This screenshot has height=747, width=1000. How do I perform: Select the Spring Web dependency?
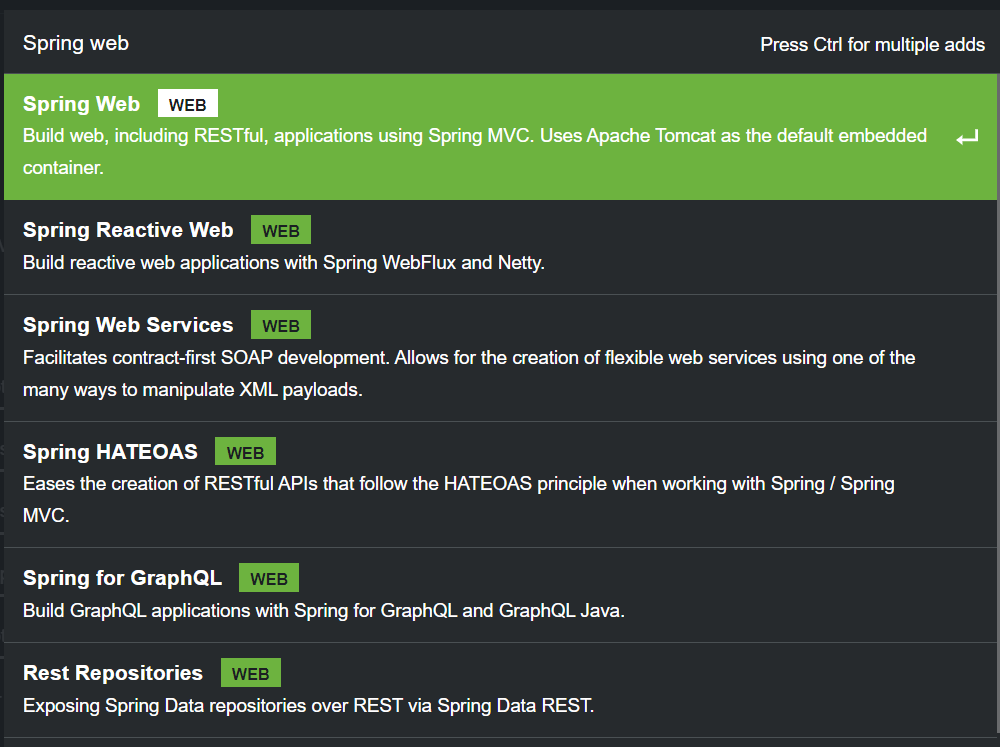[500, 137]
